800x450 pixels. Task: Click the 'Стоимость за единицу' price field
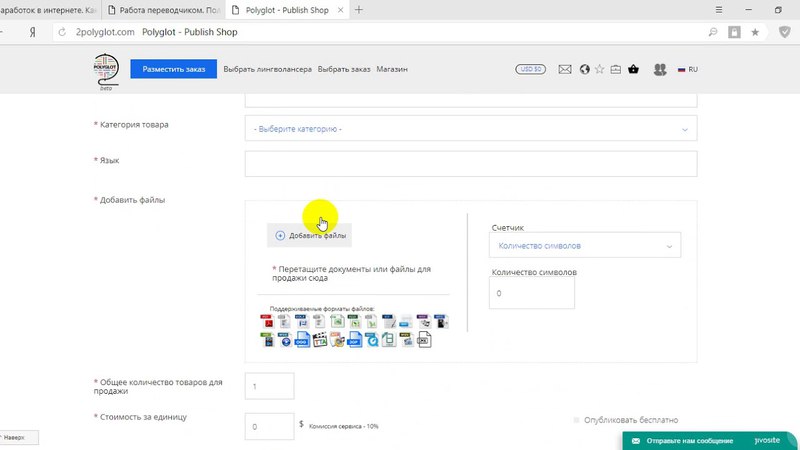click(269, 427)
